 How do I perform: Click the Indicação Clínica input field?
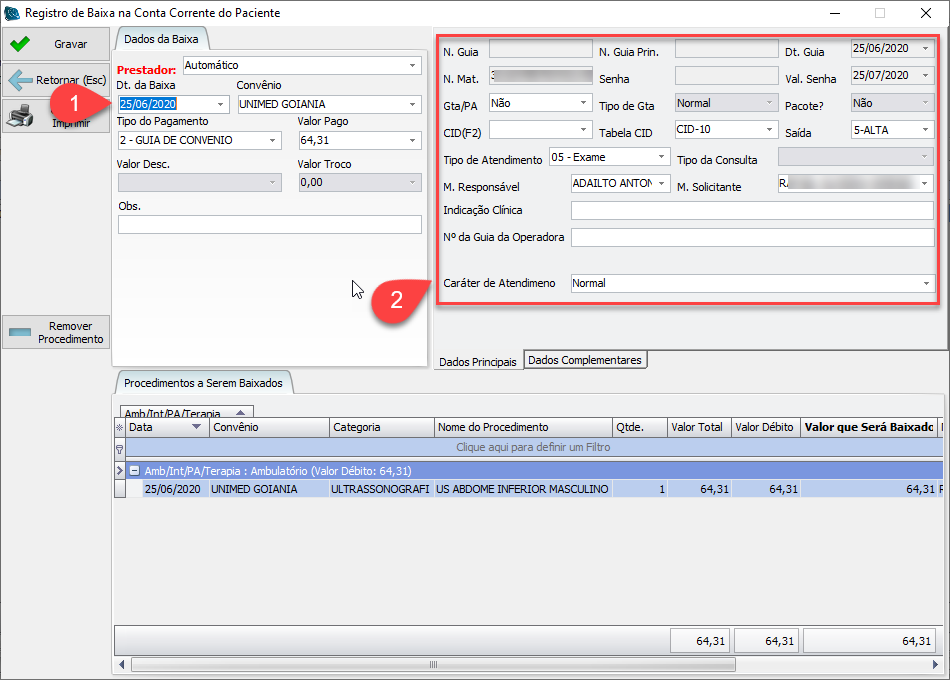(x=752, y=210)
